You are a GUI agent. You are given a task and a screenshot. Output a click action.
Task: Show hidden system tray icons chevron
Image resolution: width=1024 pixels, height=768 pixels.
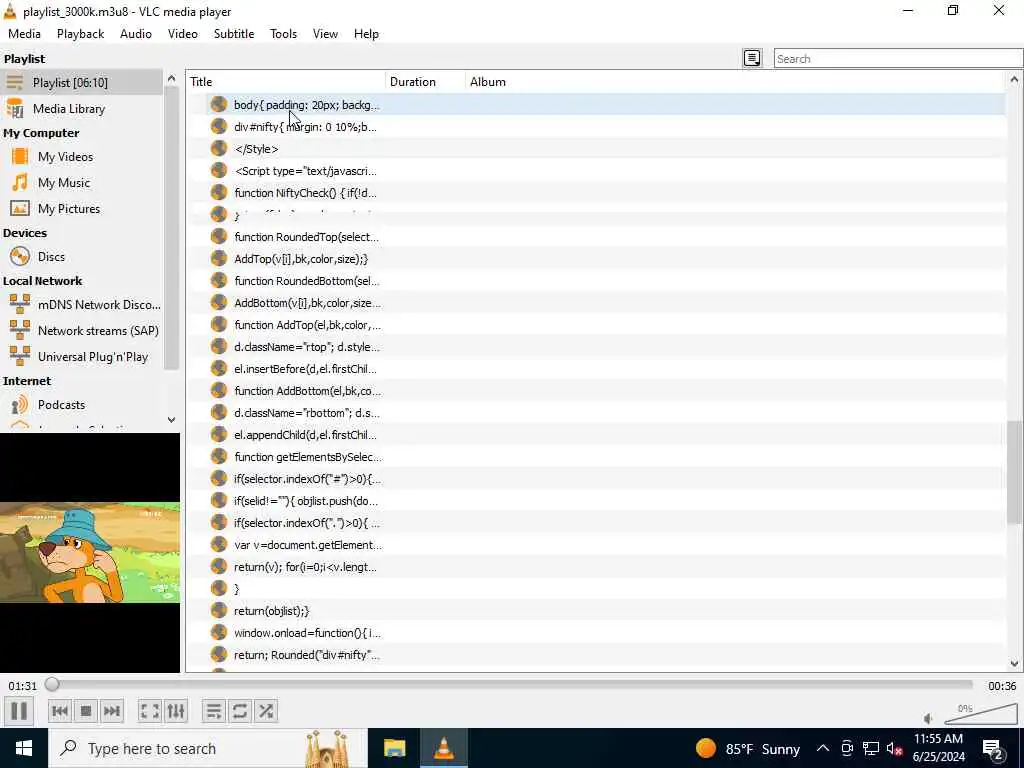click(823, 748)
